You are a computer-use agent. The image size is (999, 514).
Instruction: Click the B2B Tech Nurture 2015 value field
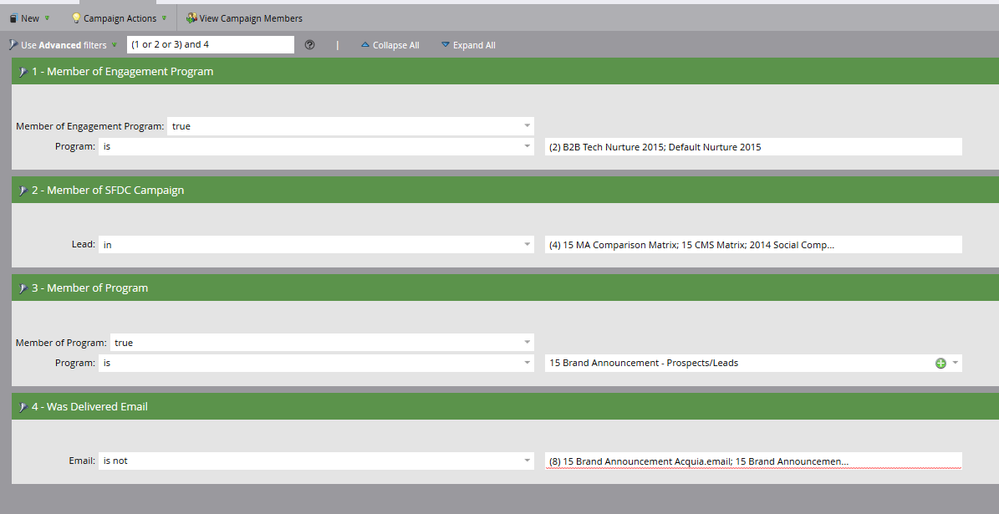point(752,147)
